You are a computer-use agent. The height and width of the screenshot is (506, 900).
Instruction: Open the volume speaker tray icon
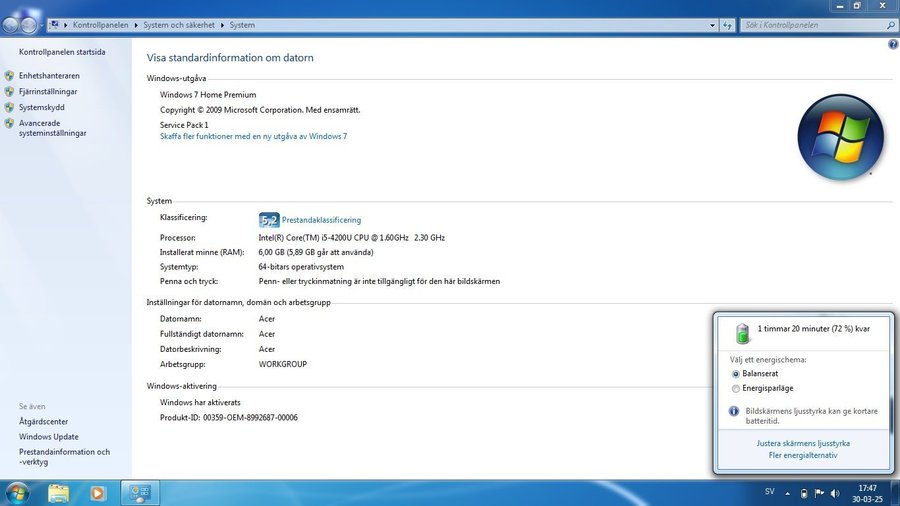836,492
